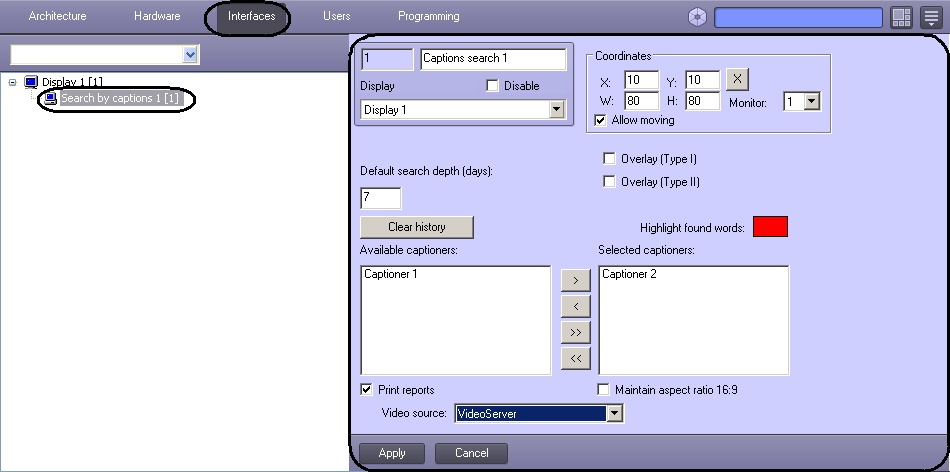
Task: Open the Video source dropdown
Action: tap(614, 414)
